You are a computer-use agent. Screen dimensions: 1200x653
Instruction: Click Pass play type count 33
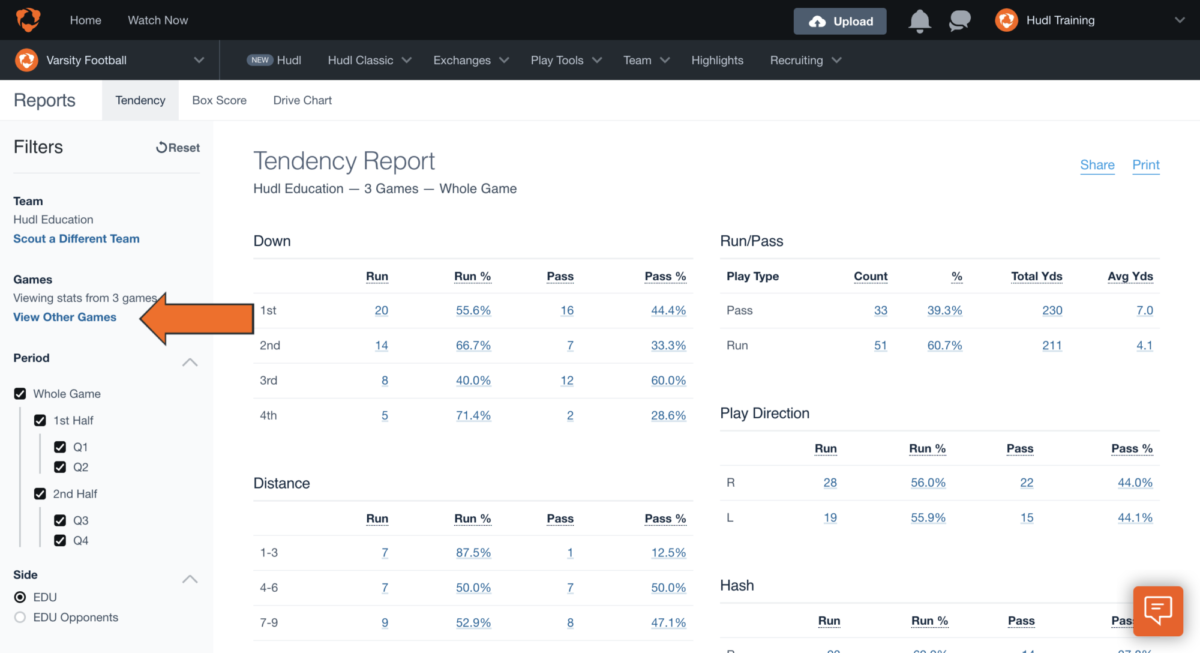(x=880, y=311)
